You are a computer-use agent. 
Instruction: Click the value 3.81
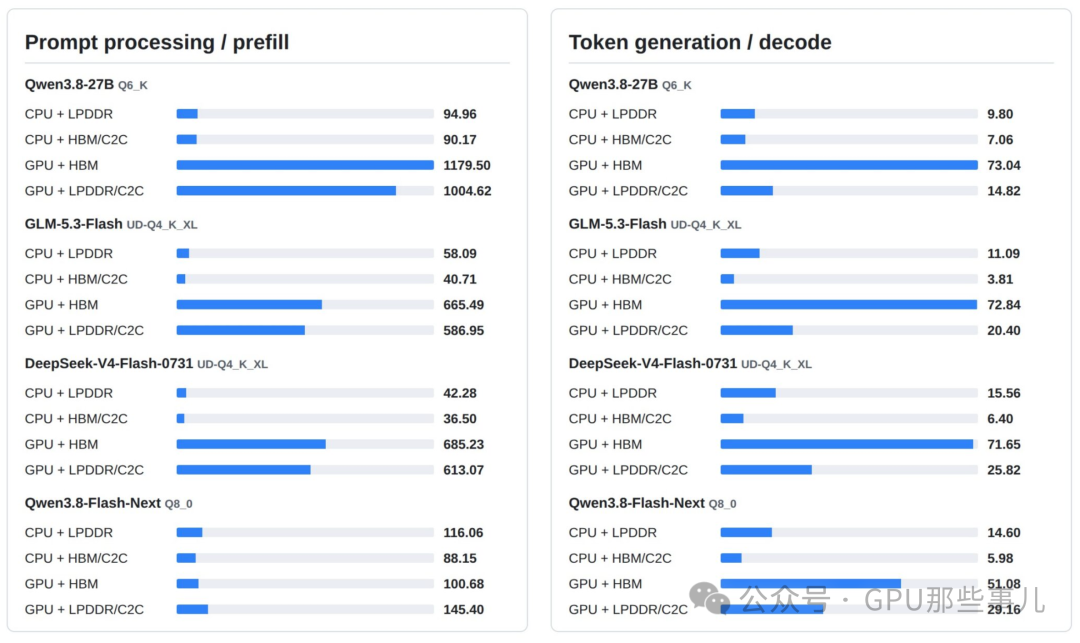click(x=1000, y=280)
